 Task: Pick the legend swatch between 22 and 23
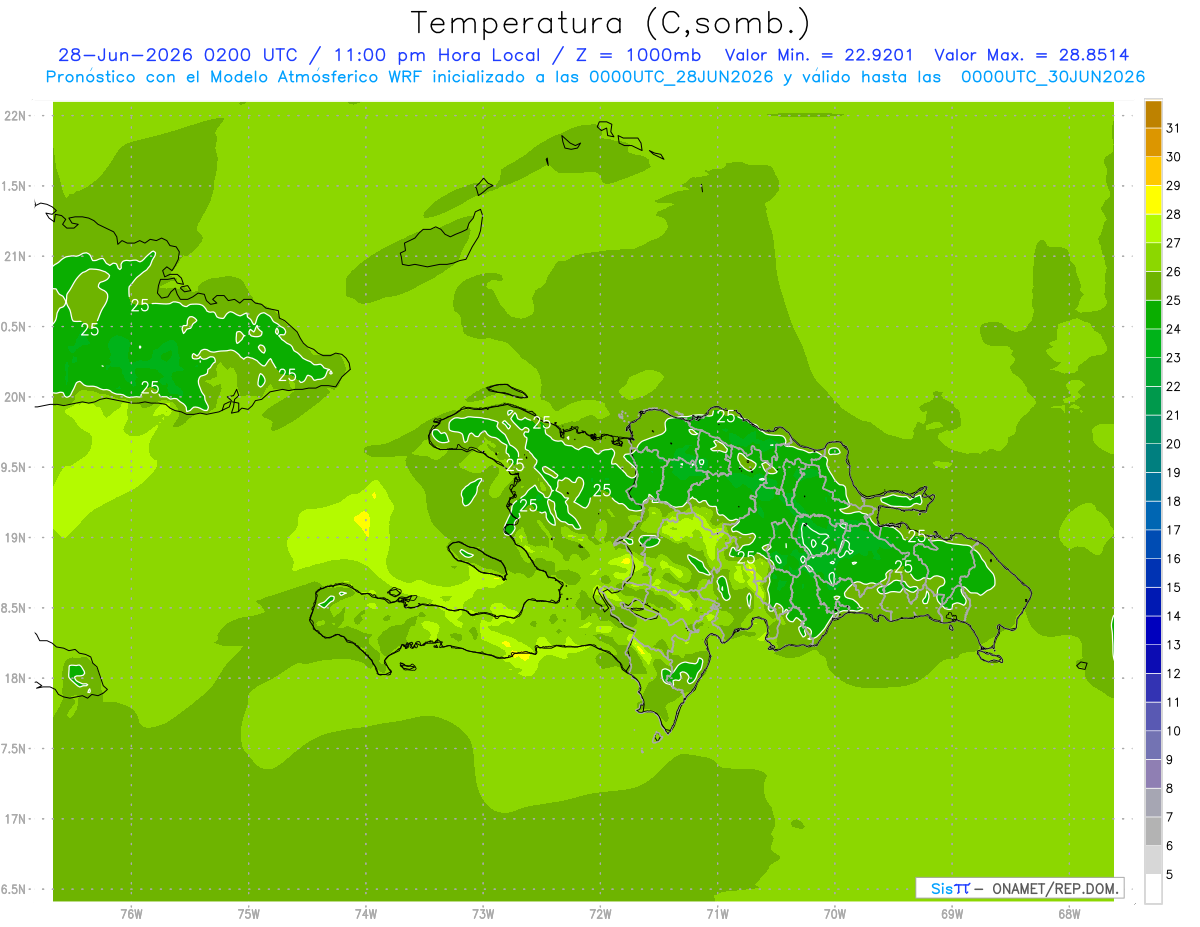pos(1153,372)
